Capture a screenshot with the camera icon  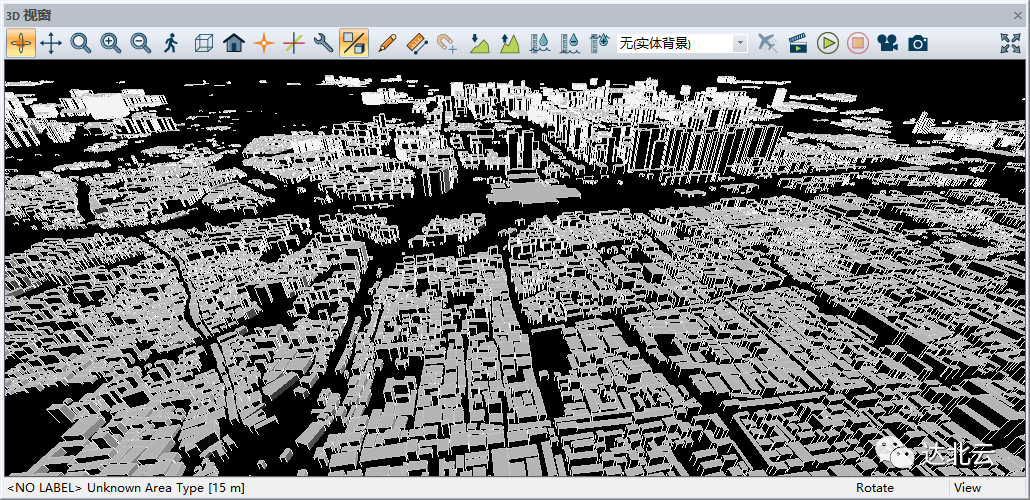(x=918, y=43)
